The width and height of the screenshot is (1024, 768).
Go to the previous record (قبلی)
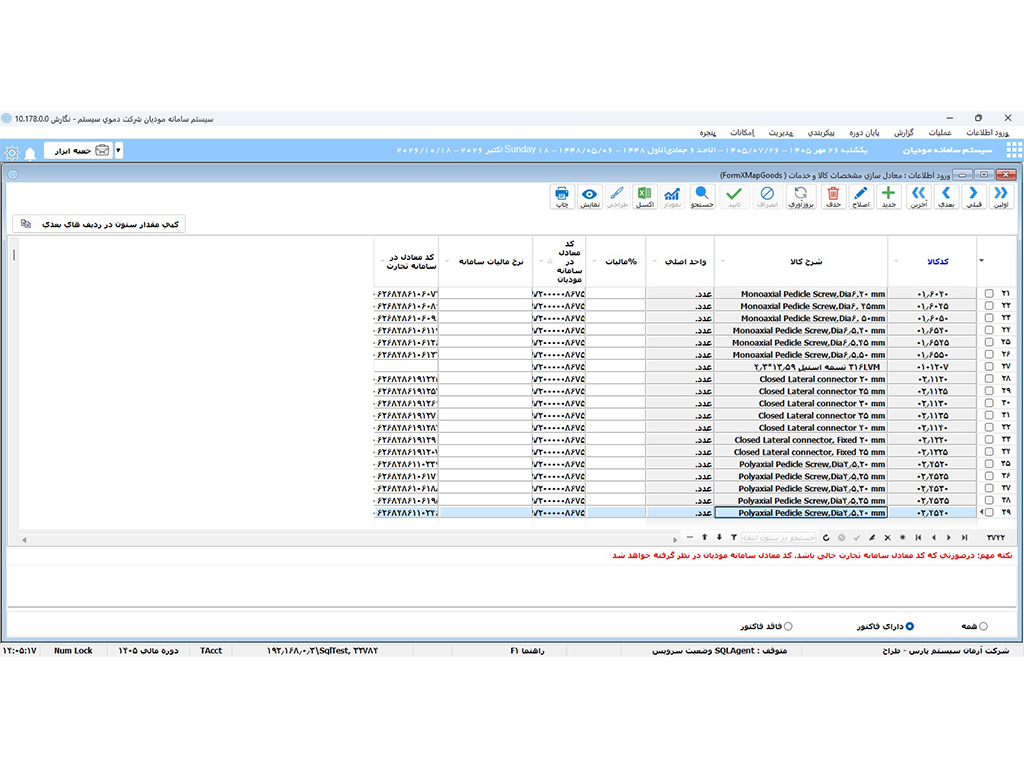pyautogui.click(x=974, y=197)
